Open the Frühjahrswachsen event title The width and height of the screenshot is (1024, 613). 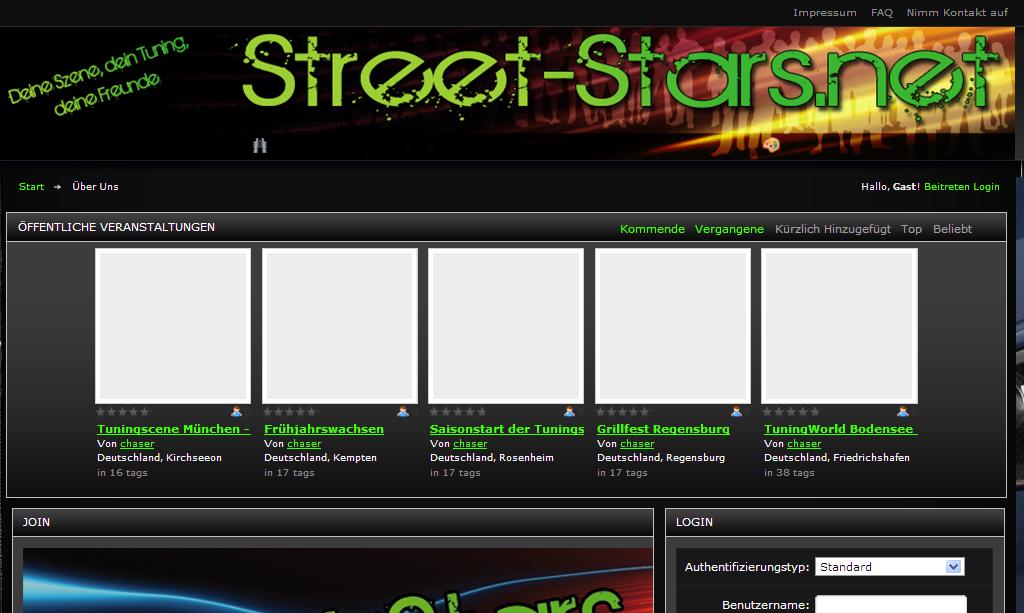pyautogui.click(x=324, y=429)
